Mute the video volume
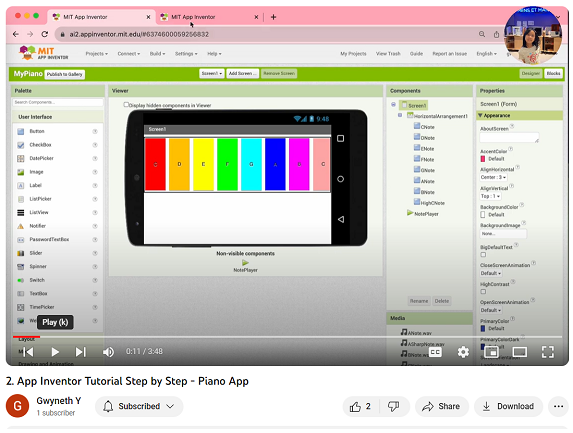This screenshot has width=573, height=433. pos(108,352)
